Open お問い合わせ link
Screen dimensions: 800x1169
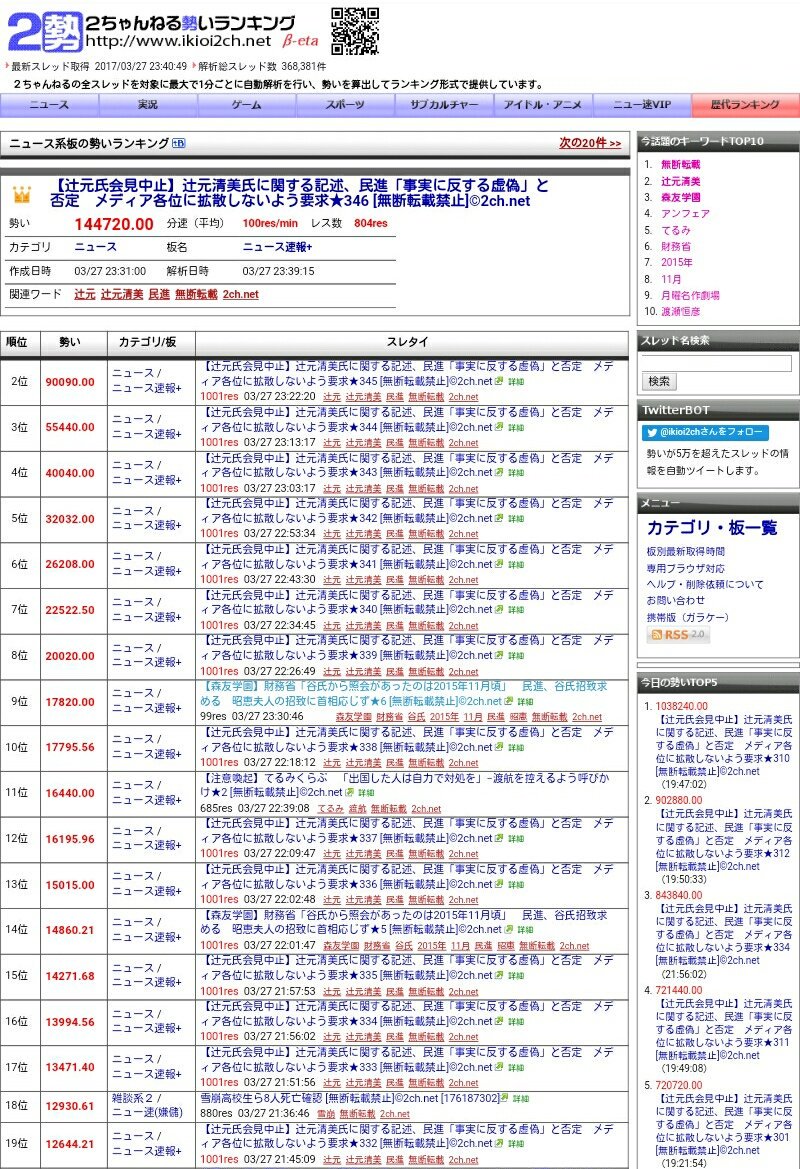coord(675,600)
